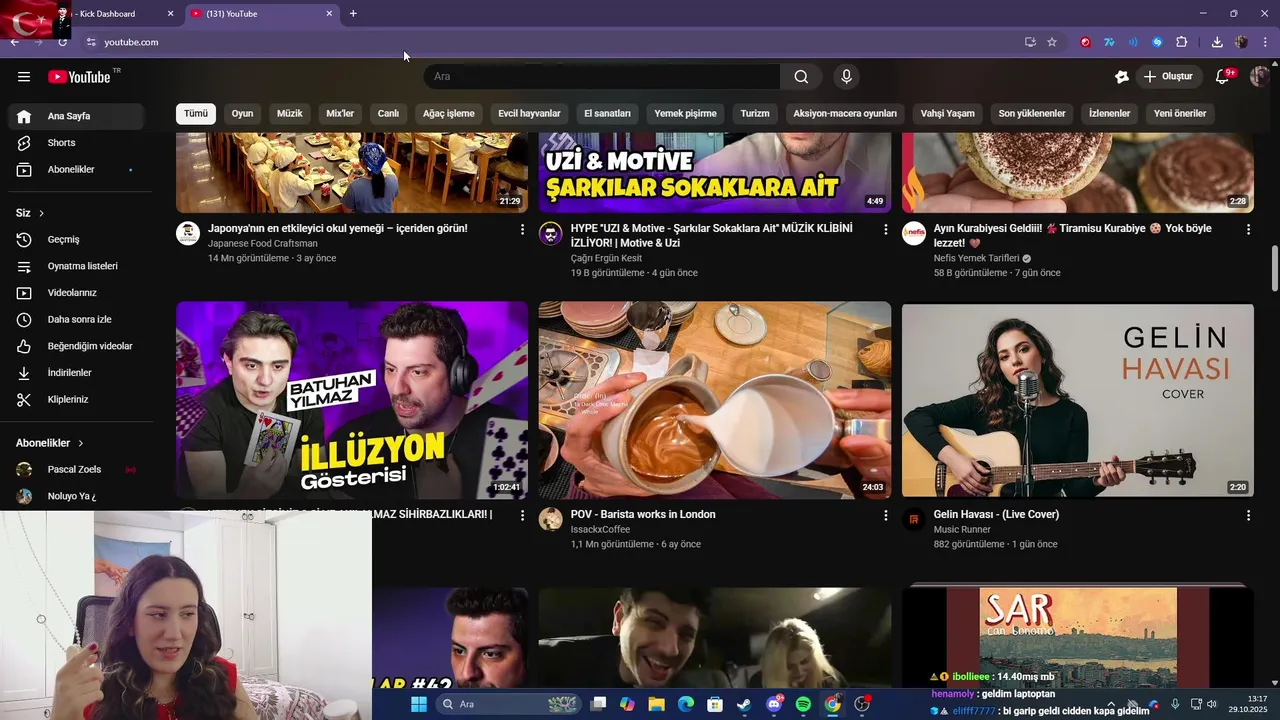1280x720 pixels.
Task: Open Chrome downloads
Action: (1217, 42)
